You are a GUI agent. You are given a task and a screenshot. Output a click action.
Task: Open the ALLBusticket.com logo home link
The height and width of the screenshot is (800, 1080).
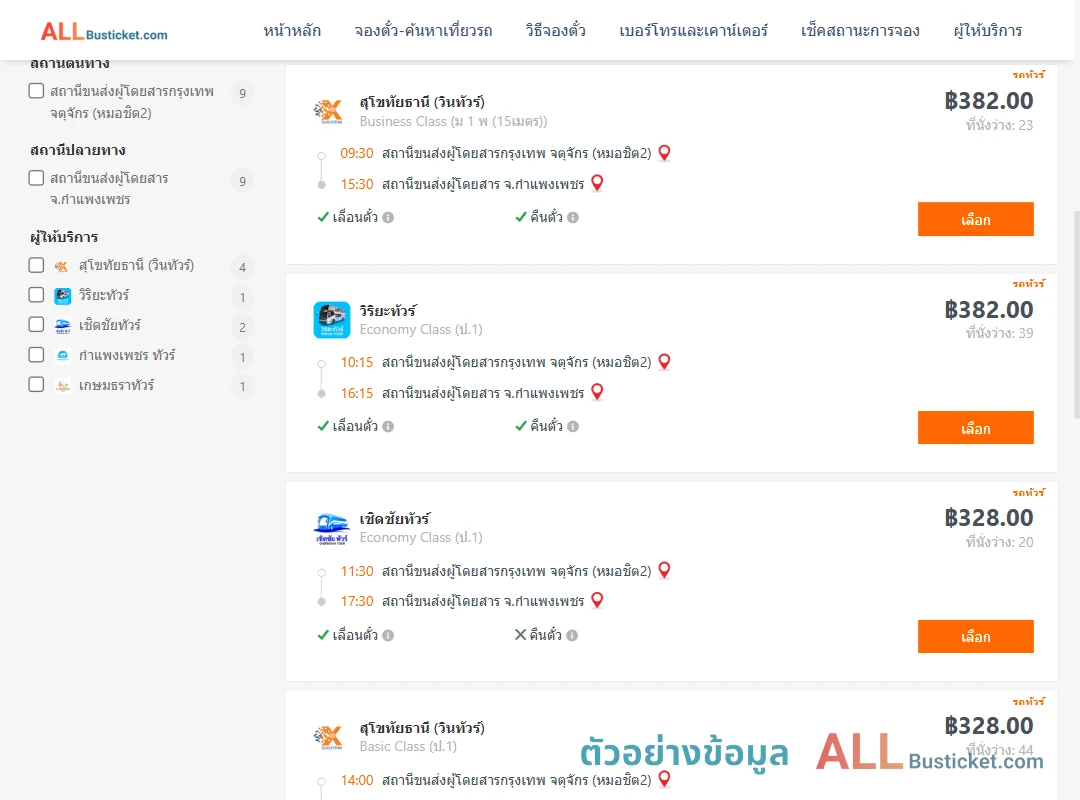point(104,32)
